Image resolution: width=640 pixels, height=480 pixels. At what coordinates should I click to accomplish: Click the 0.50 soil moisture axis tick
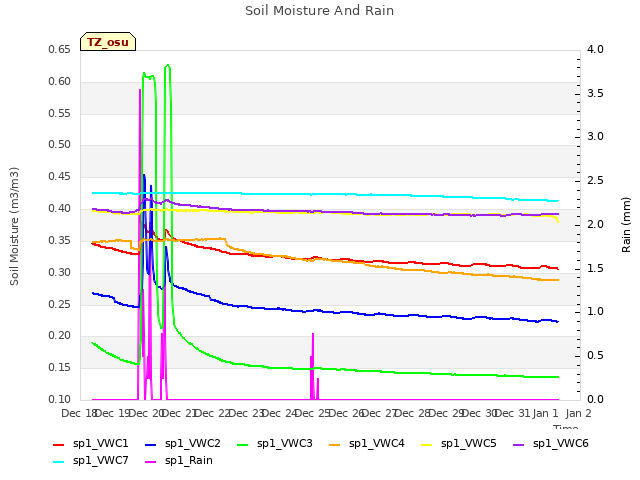[60, 144]
